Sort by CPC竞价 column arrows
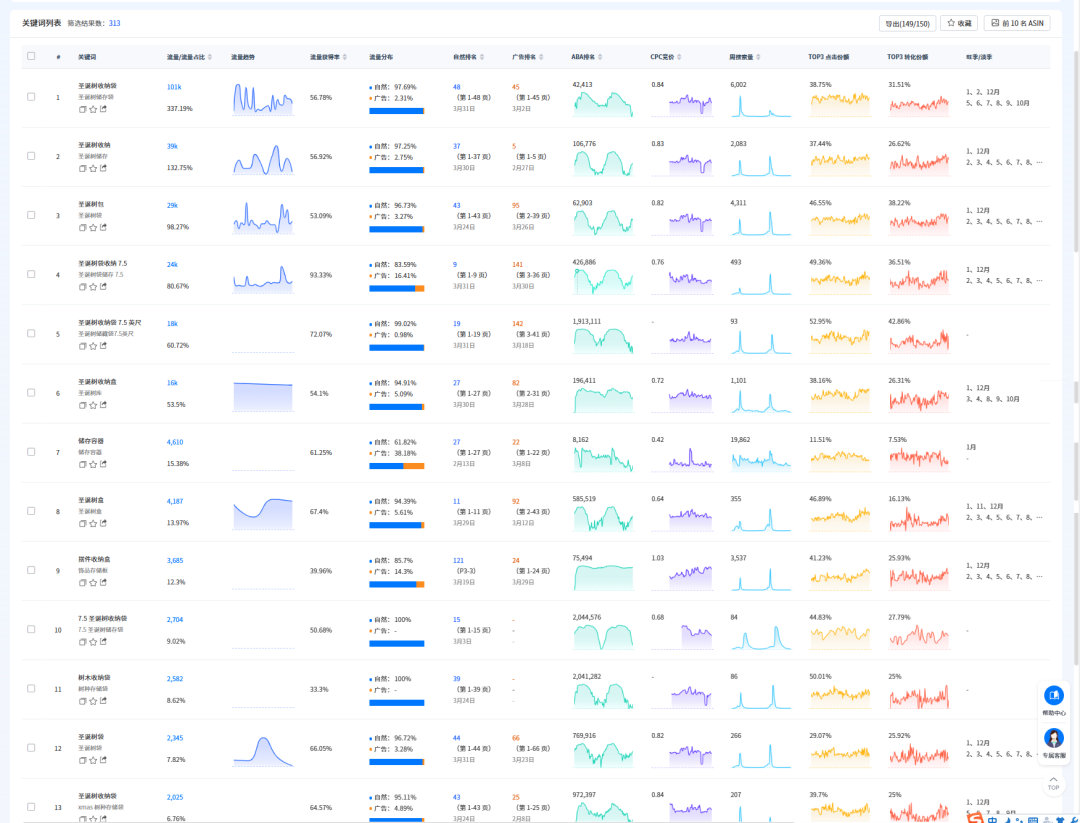 tap(679, 57)
